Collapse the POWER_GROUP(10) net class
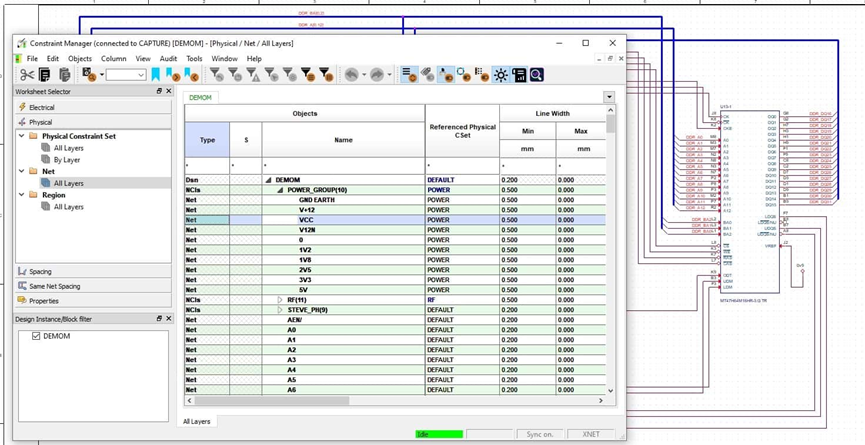This screenshot has height=445, width=865. click(280, 190)
